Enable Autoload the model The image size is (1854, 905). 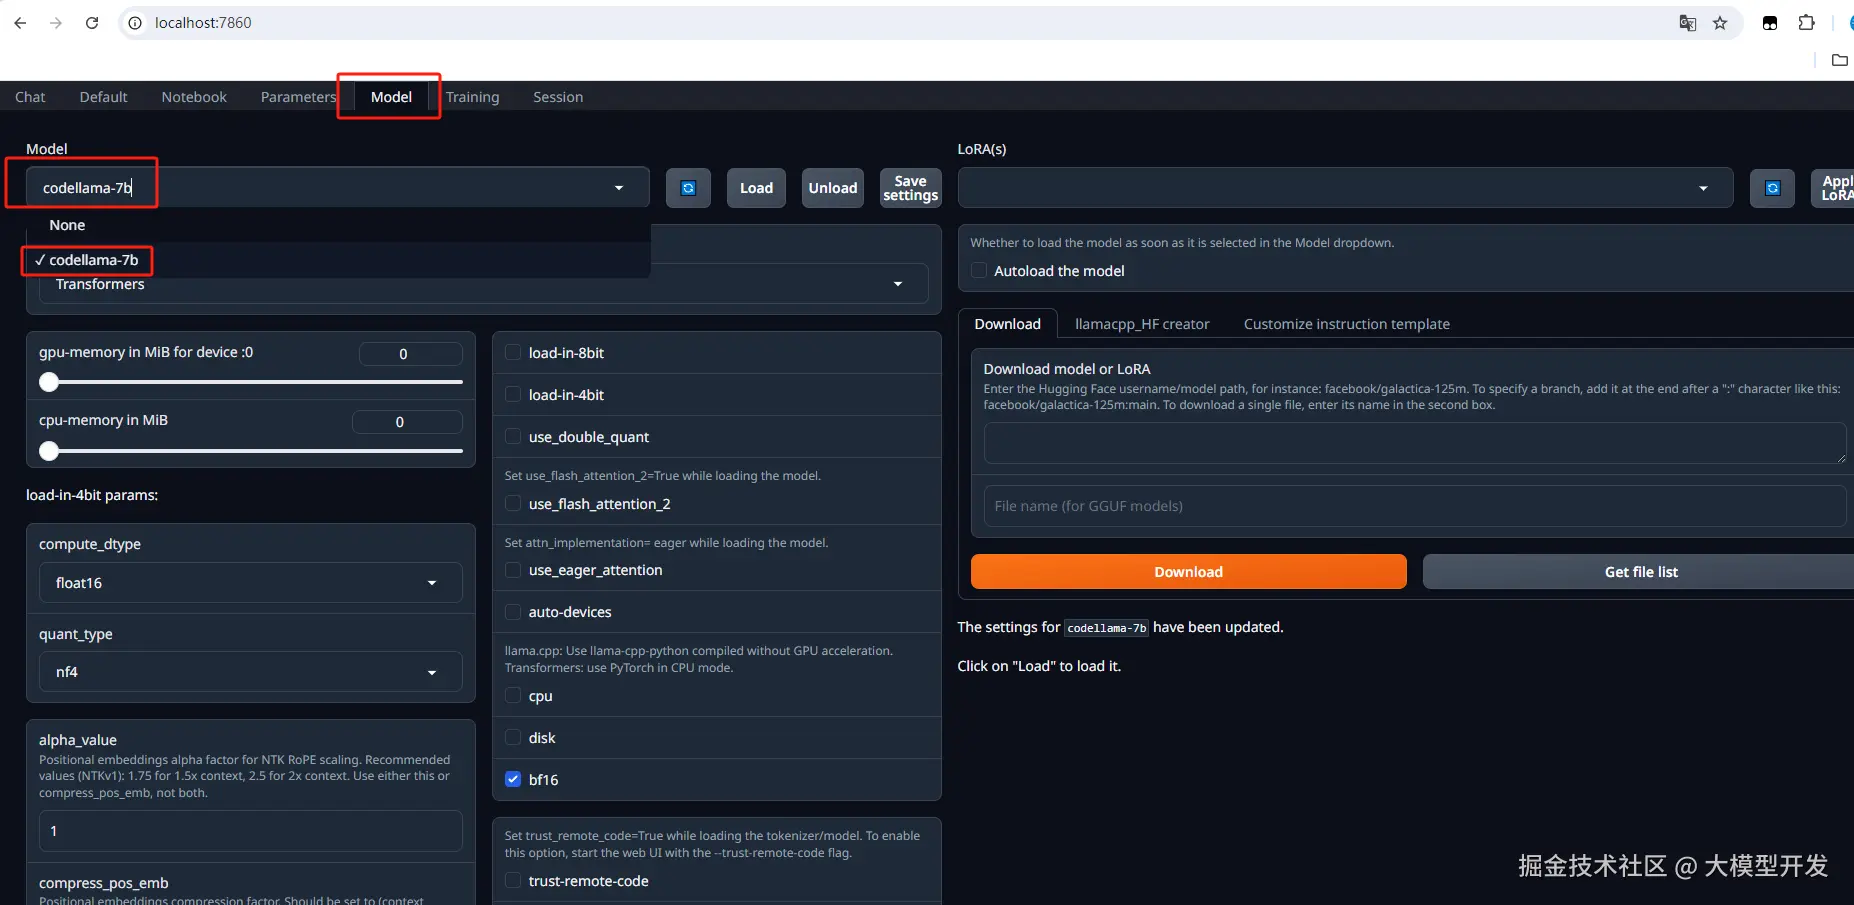click(979, 271)
